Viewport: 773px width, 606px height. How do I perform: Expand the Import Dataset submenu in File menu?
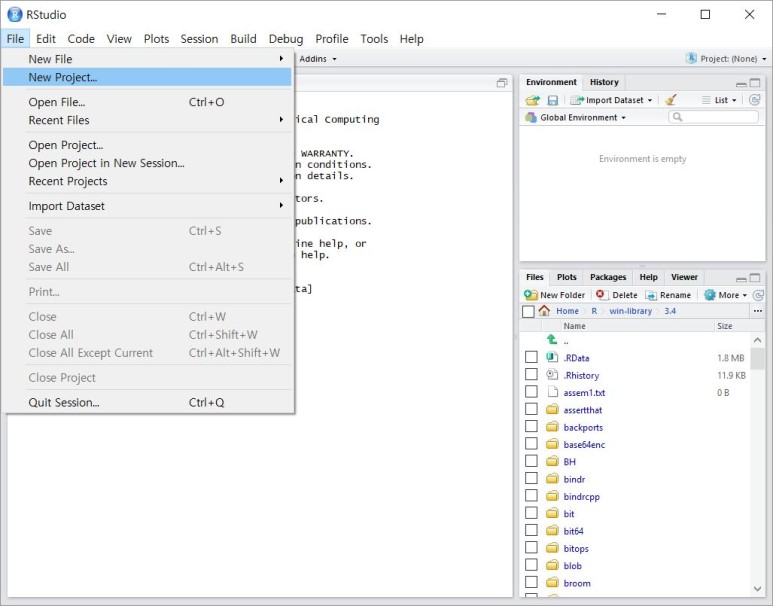[x=147, y=206]
